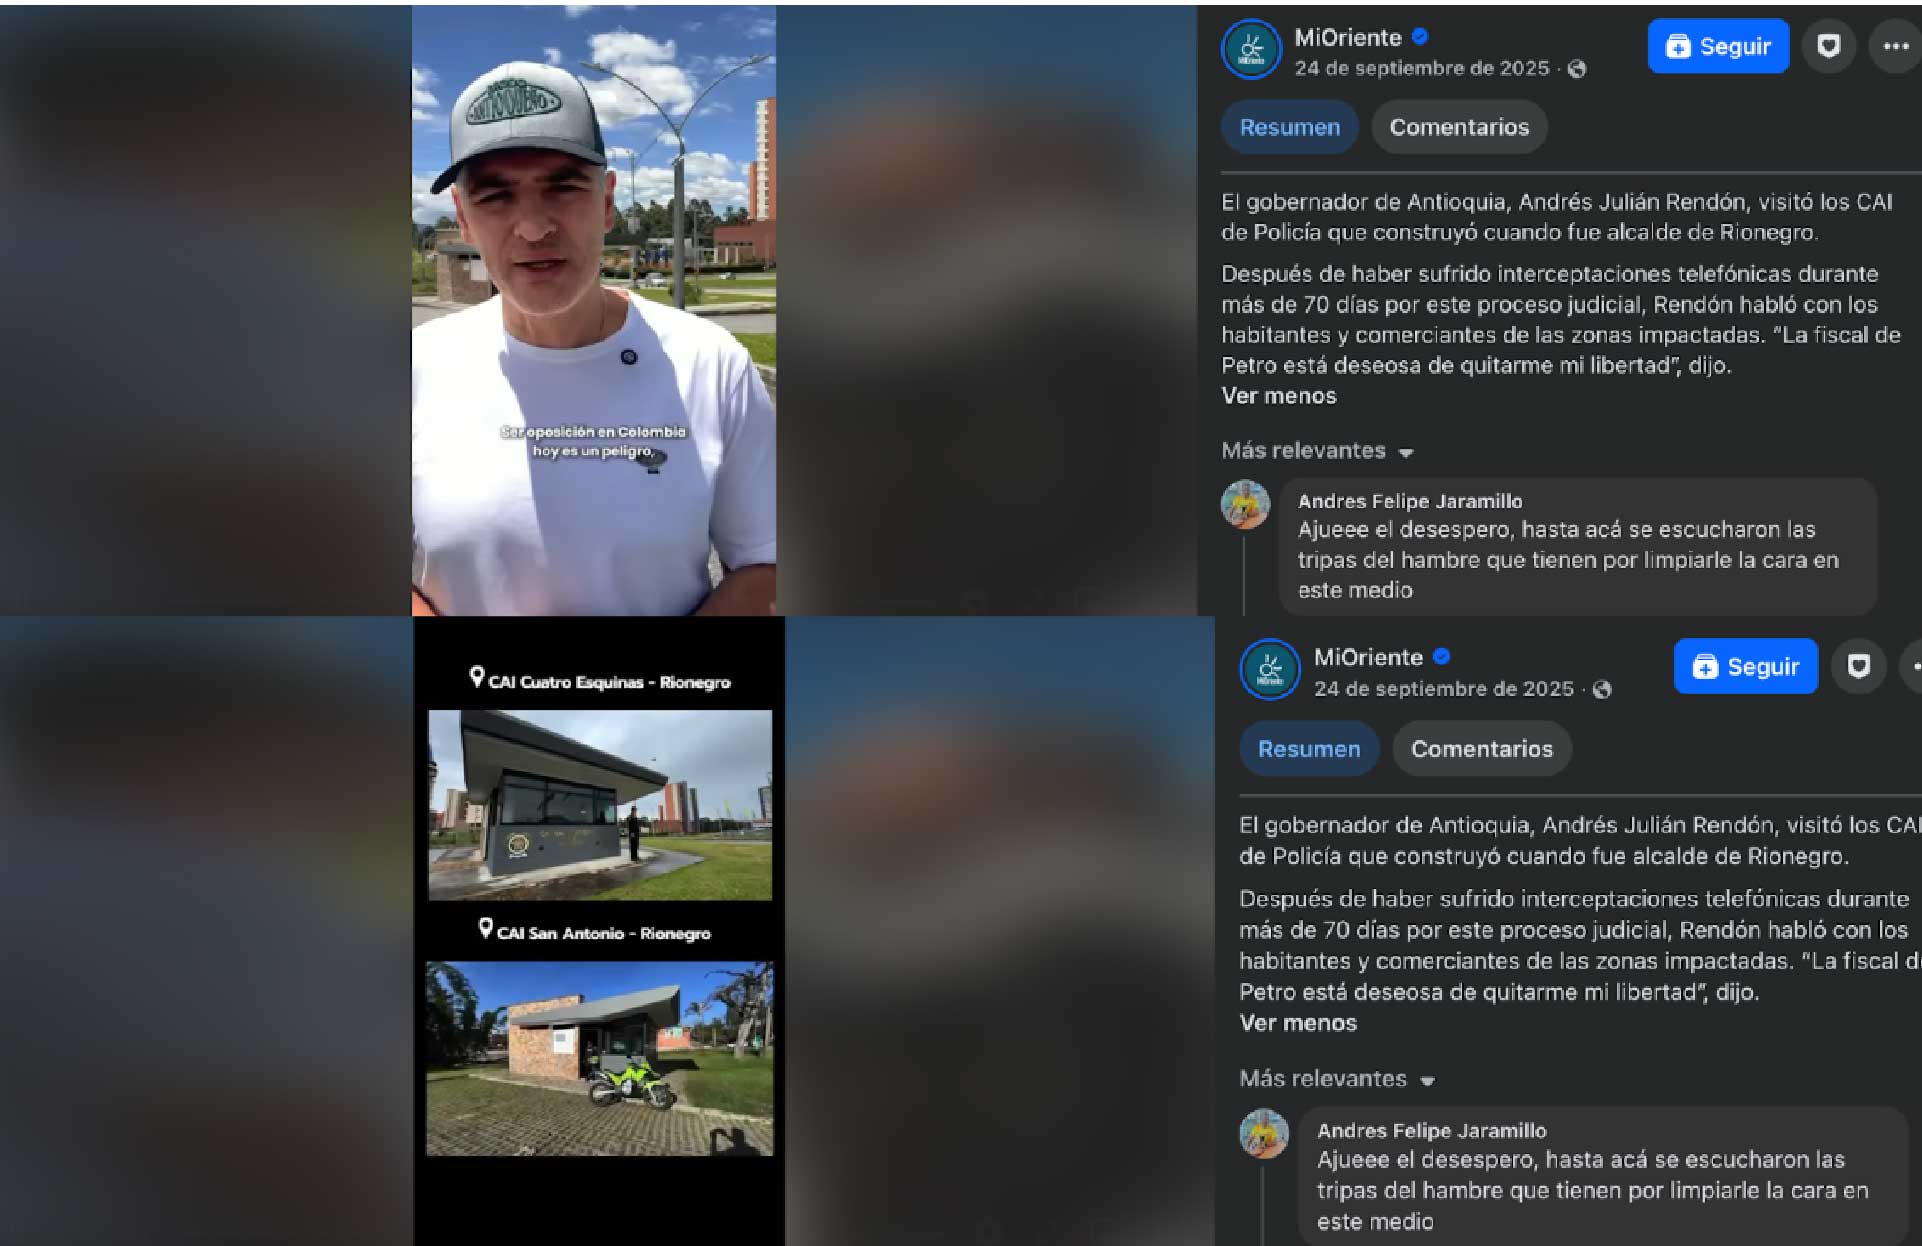Click the shield icon next to top Seguir
This screenshot has height=1246, width=1922.
pos(1829,46)
